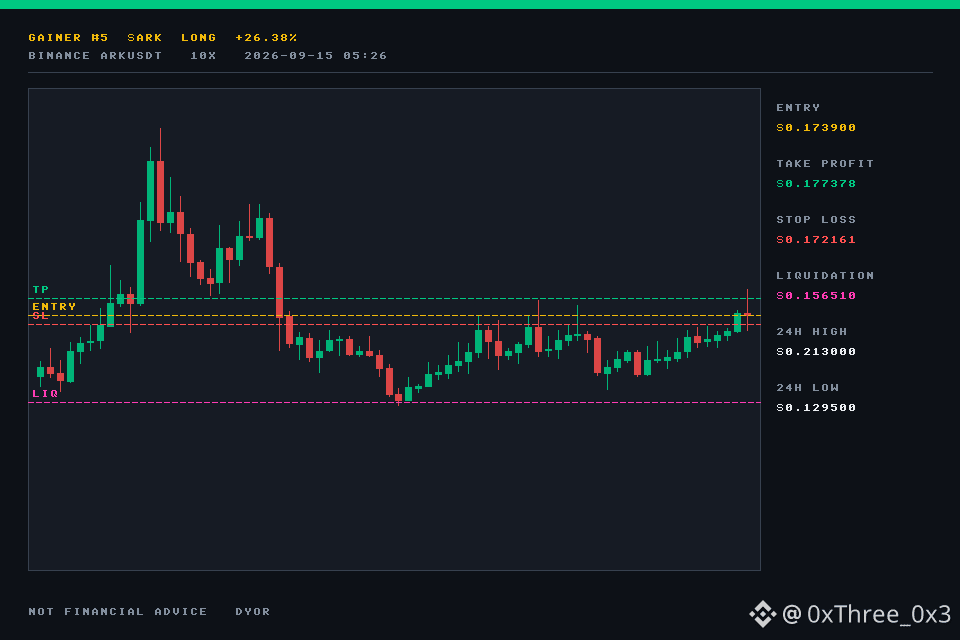This screenshot has width=960, height=640.
Task: Open the @0xThree_0x3 handle link
Action: (x=866, y=614)
